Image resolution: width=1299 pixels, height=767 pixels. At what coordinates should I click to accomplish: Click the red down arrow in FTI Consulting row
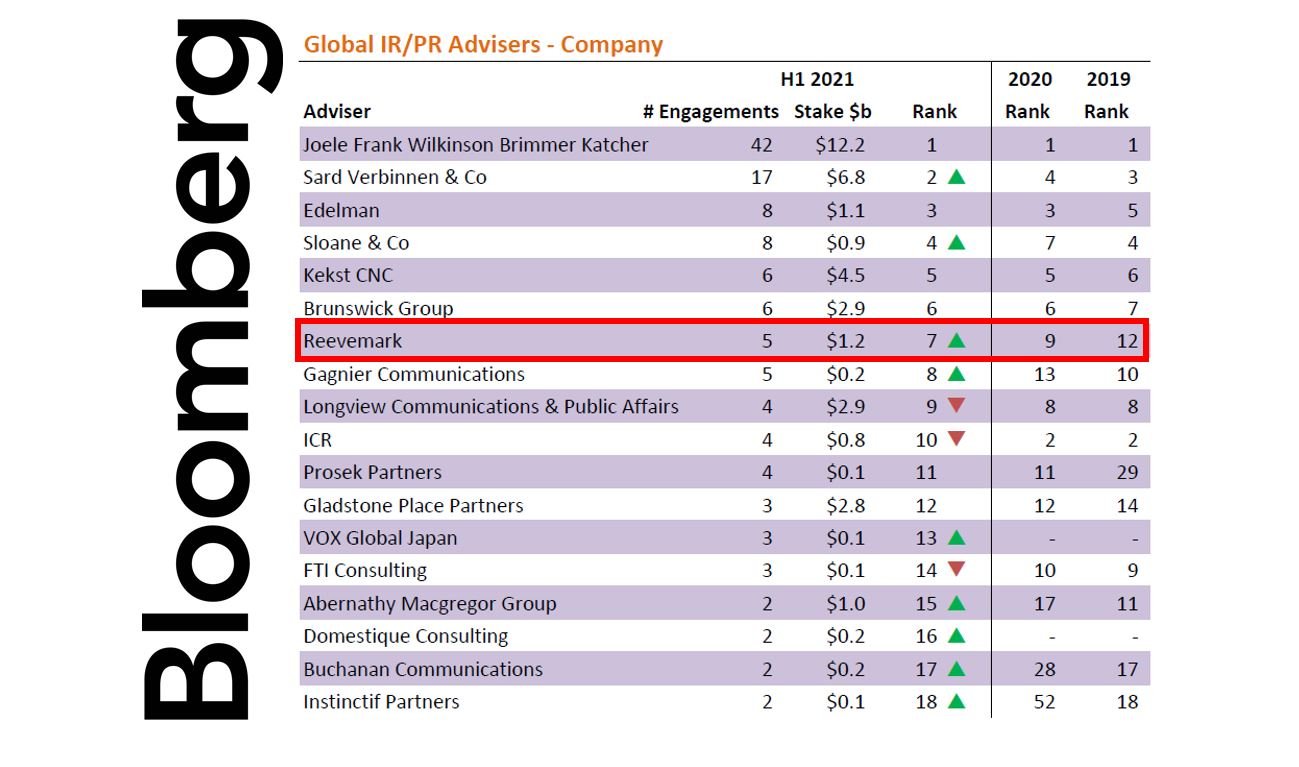(x=956, y=570)
